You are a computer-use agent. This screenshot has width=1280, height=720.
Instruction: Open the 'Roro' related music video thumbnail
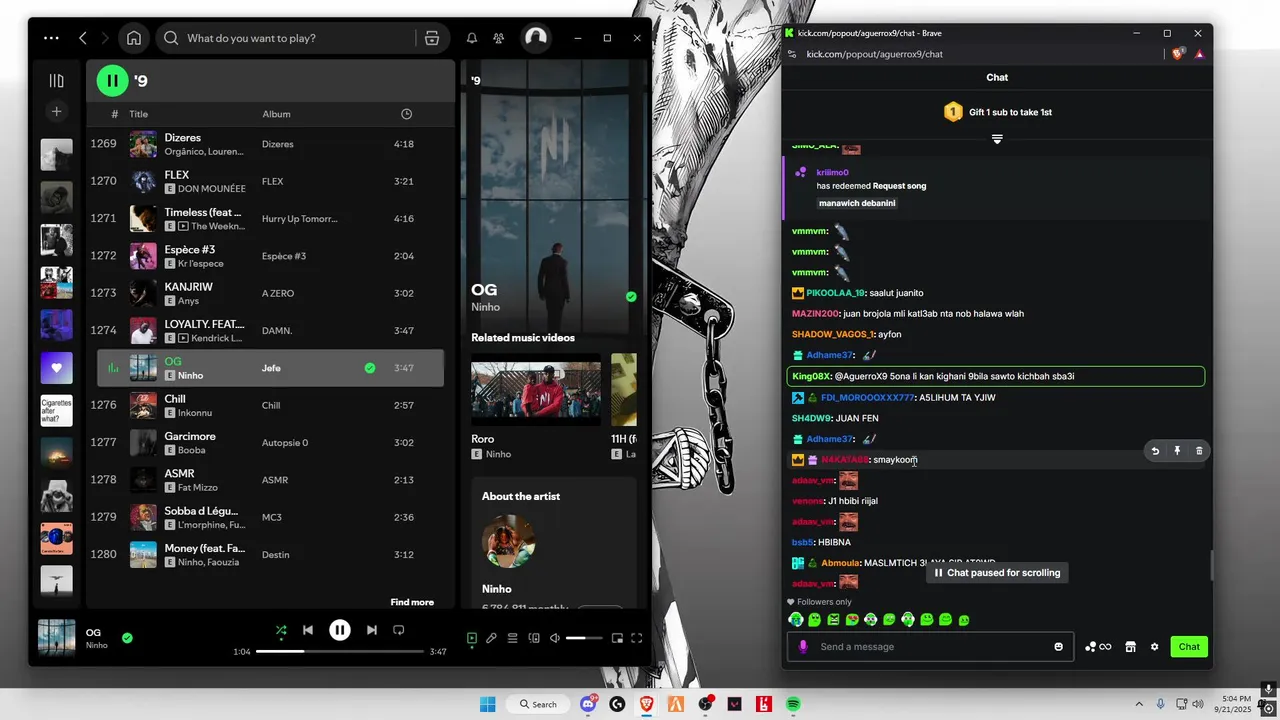[536, 391]
